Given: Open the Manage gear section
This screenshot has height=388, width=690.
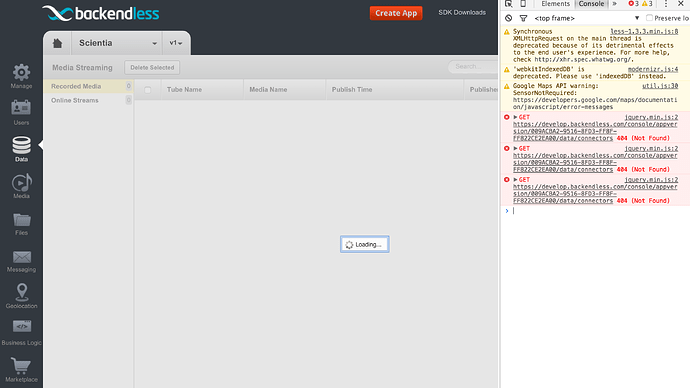Looking at the screenshot, I should click(x=21, y=76).
